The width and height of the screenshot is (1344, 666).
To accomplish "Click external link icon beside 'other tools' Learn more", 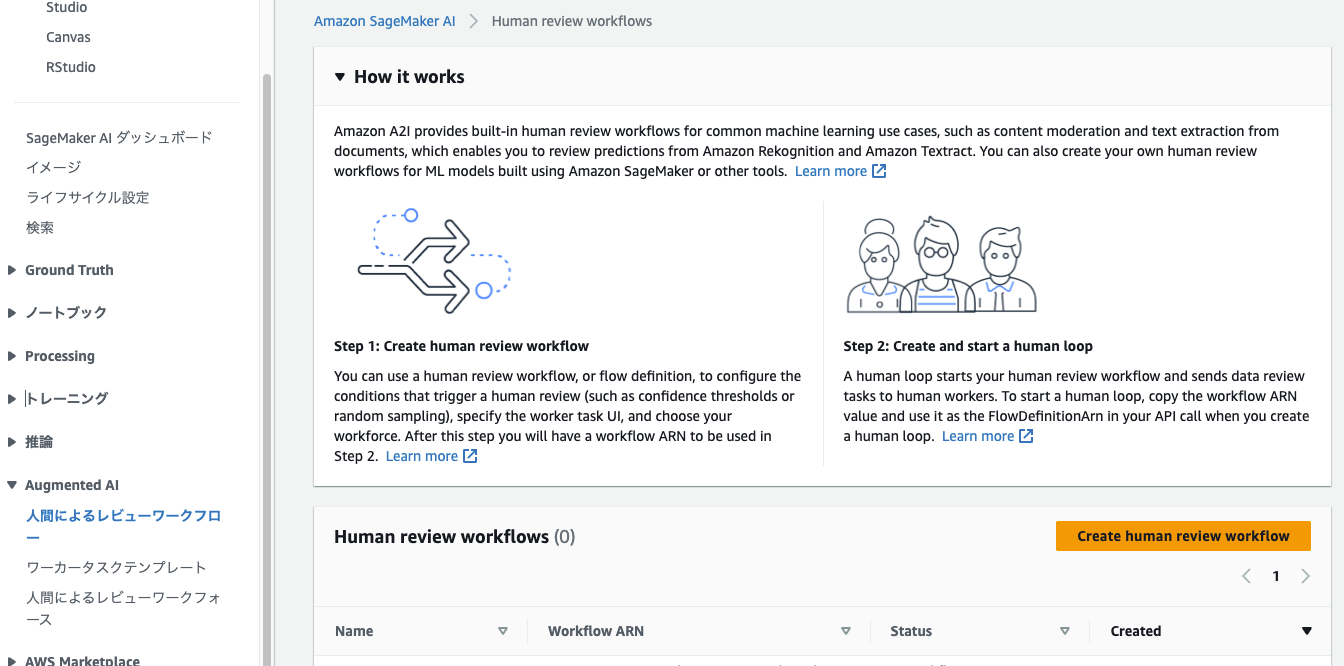I will pyautogui.click(x=879, y=171).
